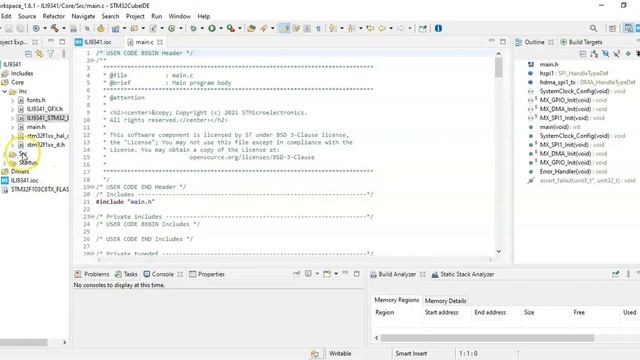
Task: Click the Open Perspective icon
Action: tap(612, 28)
